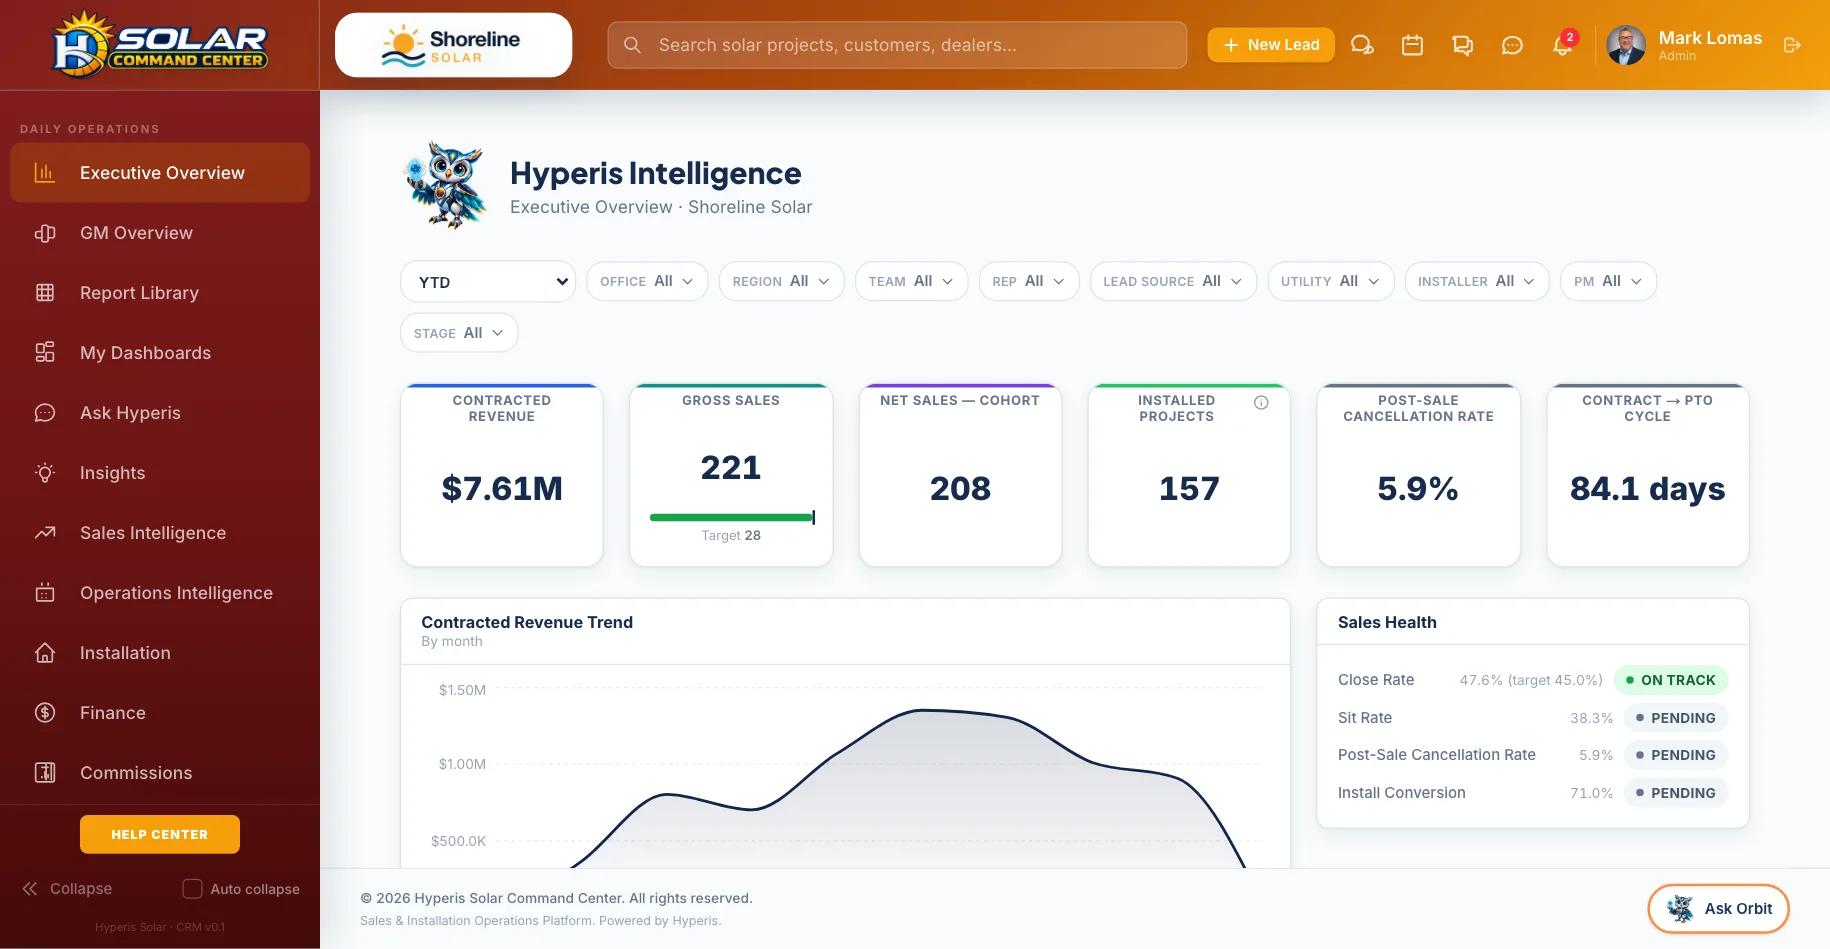This screenshot has width=1830, height=949.
Task: Click the Hyperis owl mascot image
Action: click(x=446, y=185)
